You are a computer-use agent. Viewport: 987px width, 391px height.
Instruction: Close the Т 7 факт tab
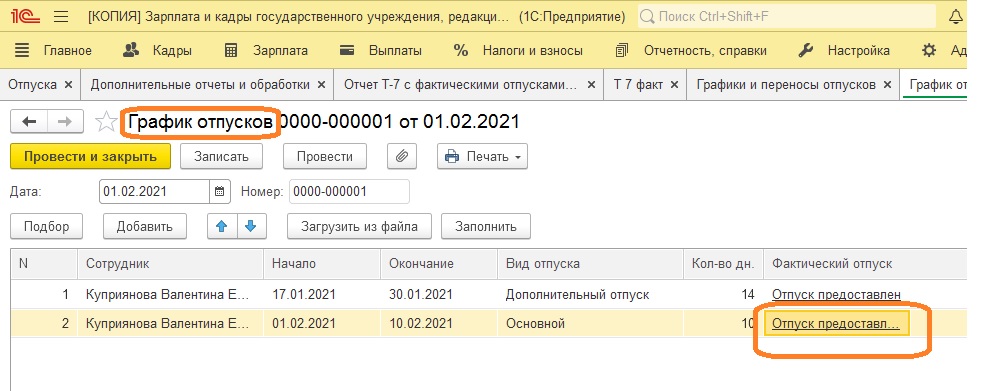click(674, 84)
